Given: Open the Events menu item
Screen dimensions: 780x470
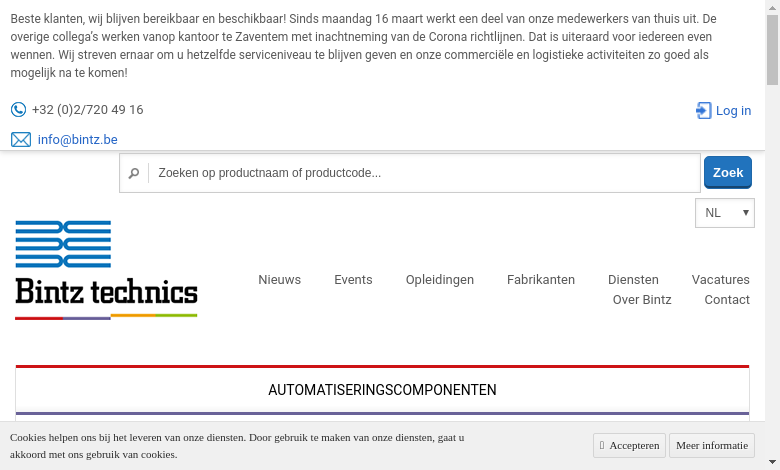Looking at the screenshot, I should 353,280.
